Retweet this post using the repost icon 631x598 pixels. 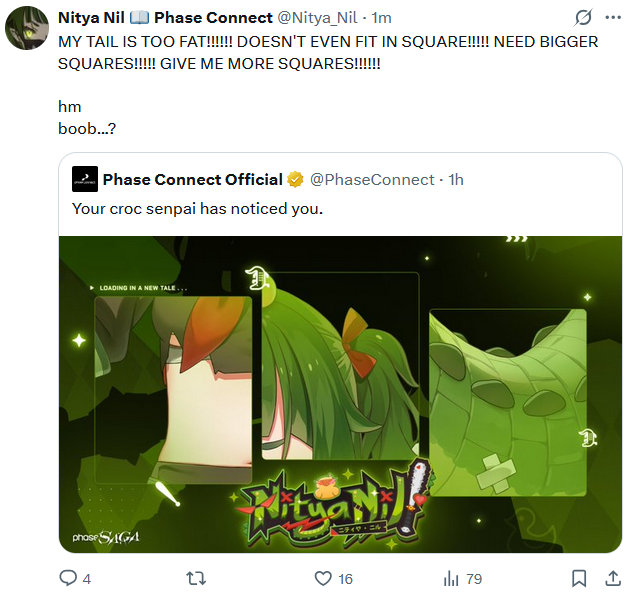pyautogui.click(x=196, y=579)
